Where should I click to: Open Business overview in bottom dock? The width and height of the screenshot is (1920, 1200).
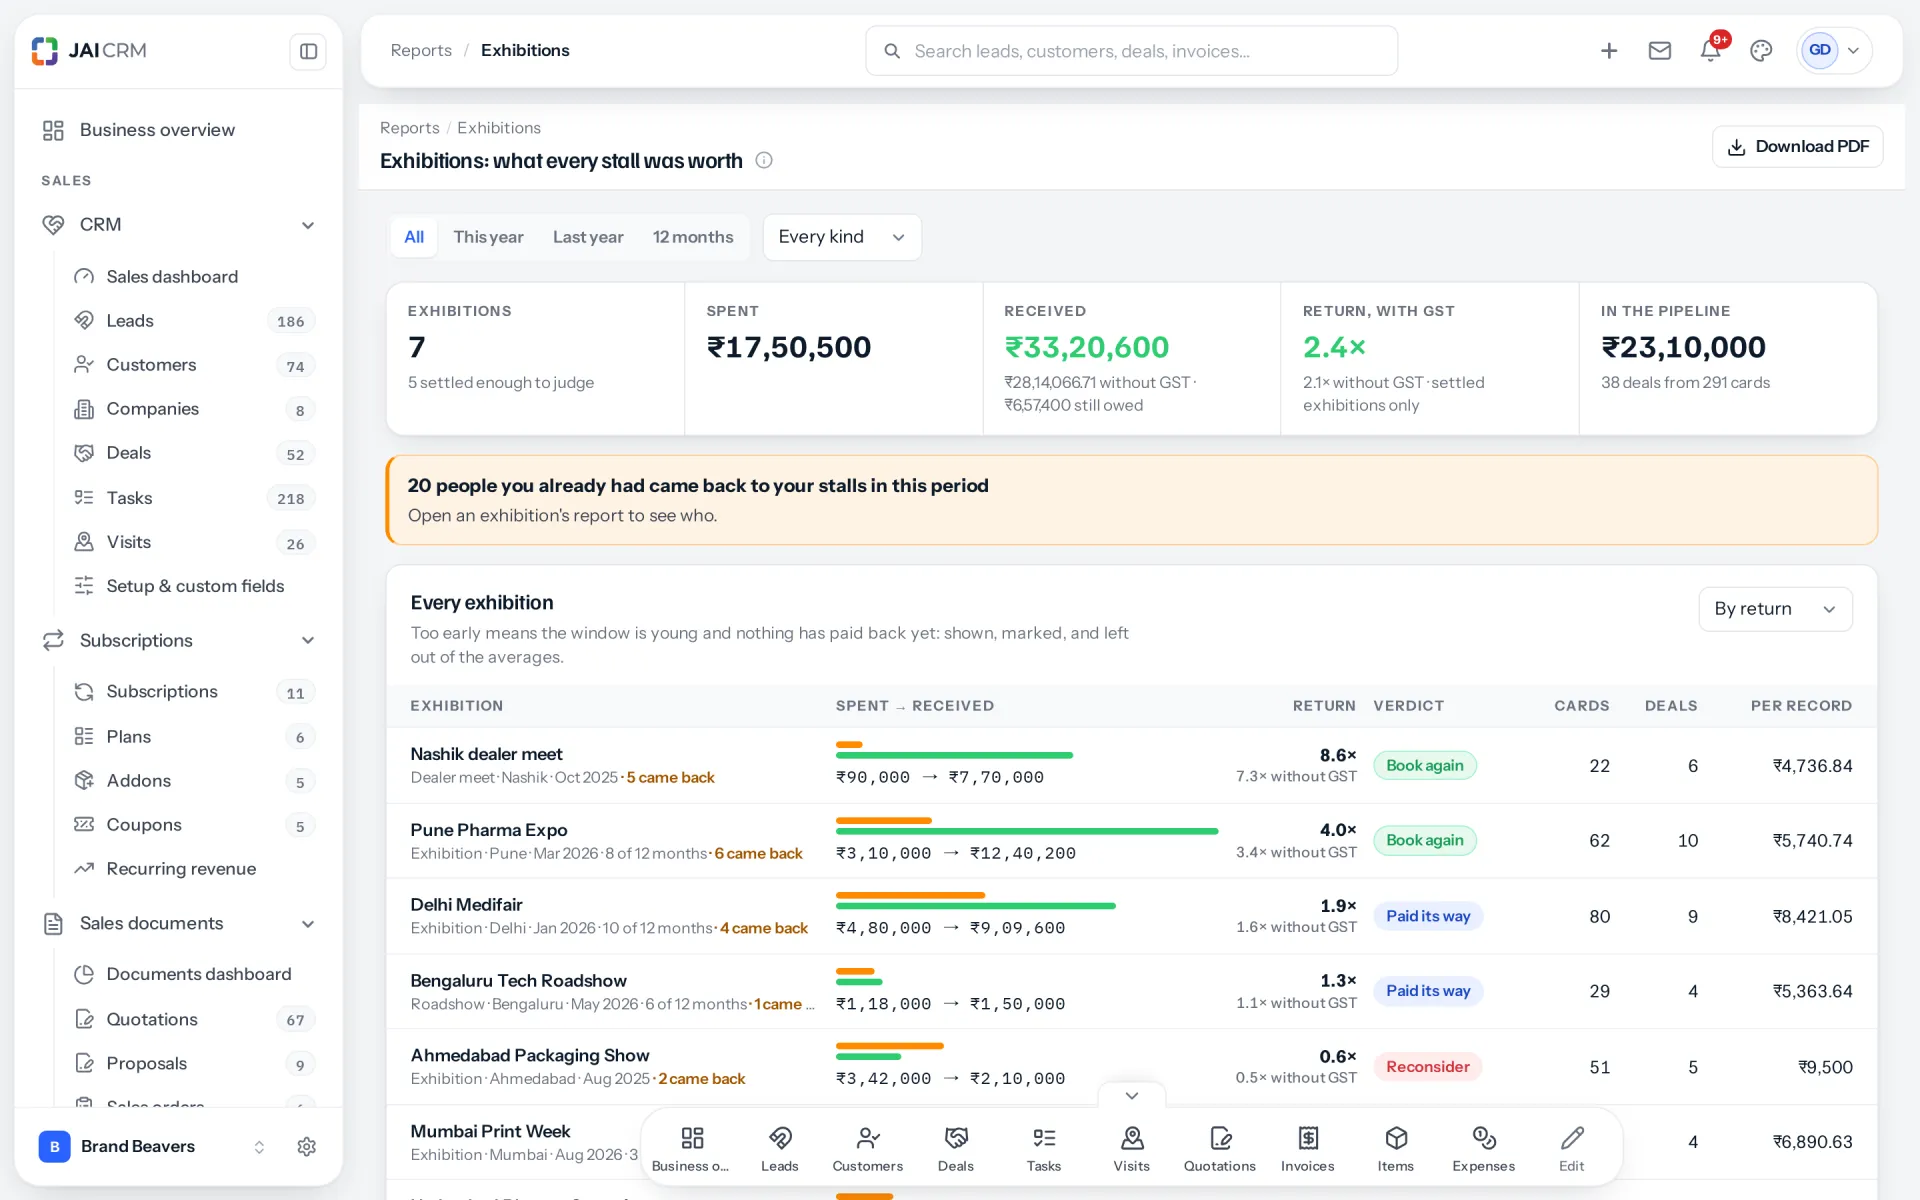(x=691, y=1148)
